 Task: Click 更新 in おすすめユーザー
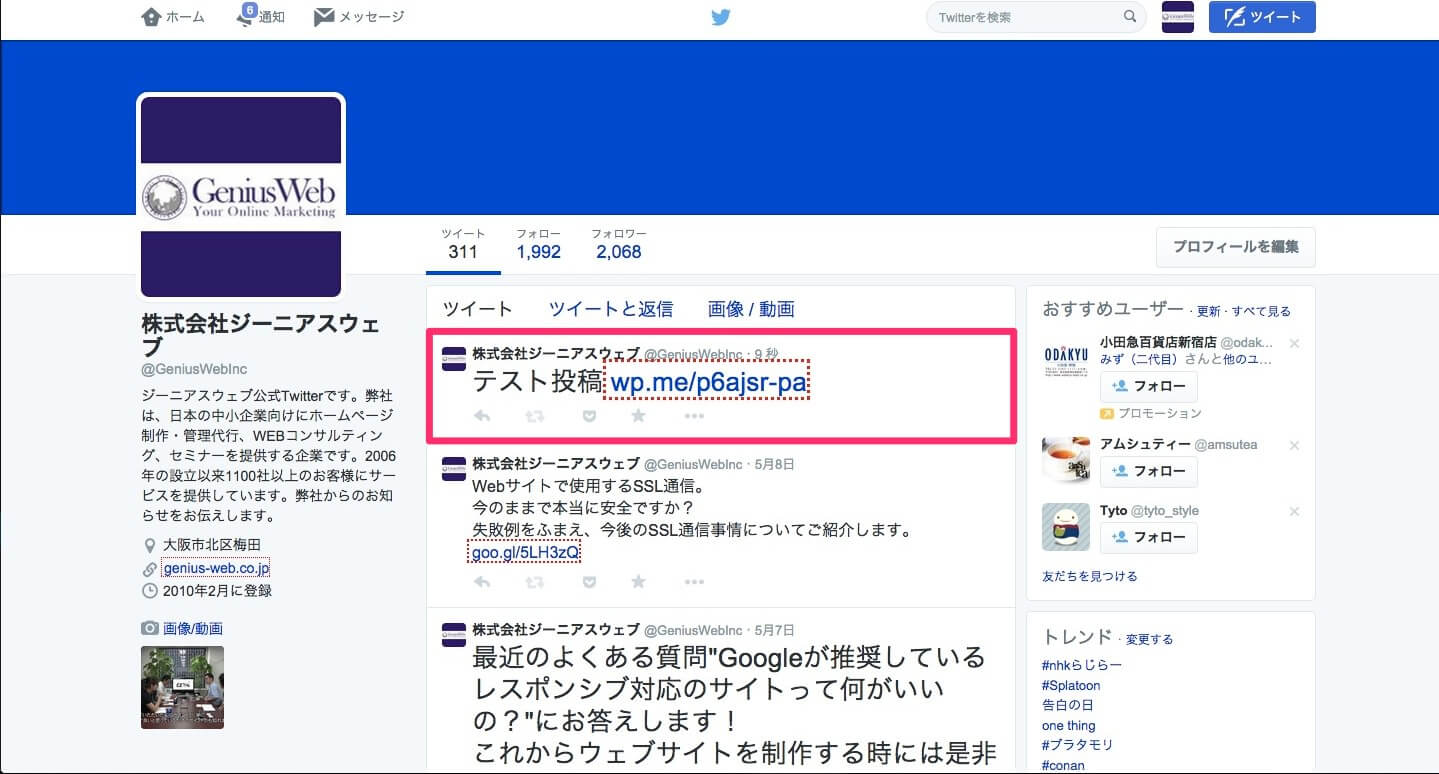1208,311
